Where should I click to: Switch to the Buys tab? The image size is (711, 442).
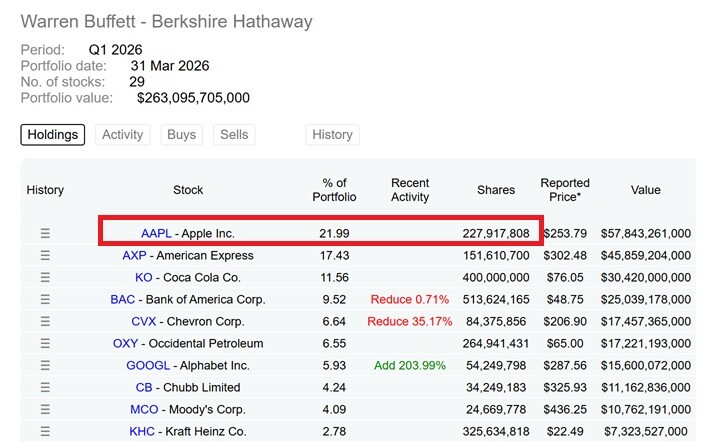pos(181,135)
